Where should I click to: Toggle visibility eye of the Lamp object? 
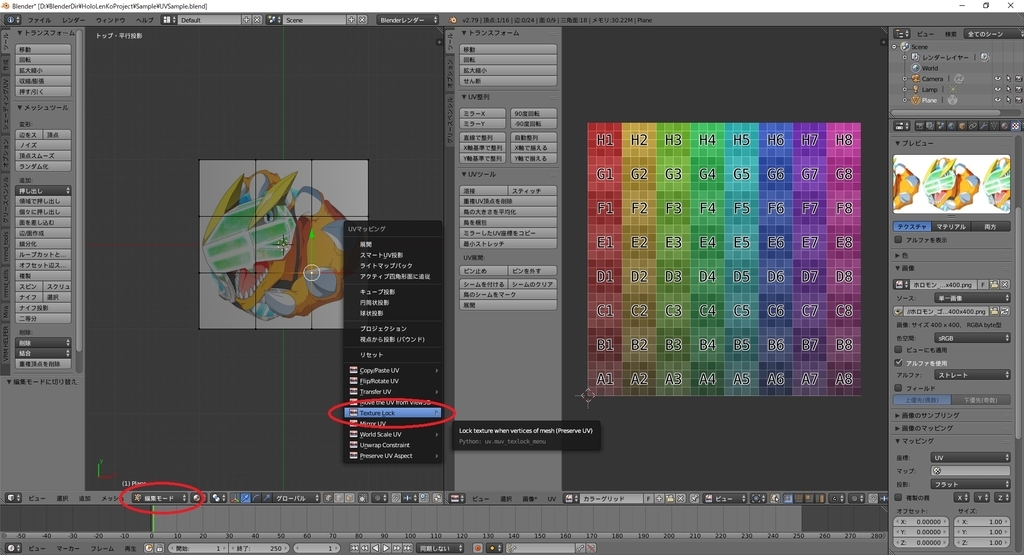pyautogui.click(x=997, y=89)
